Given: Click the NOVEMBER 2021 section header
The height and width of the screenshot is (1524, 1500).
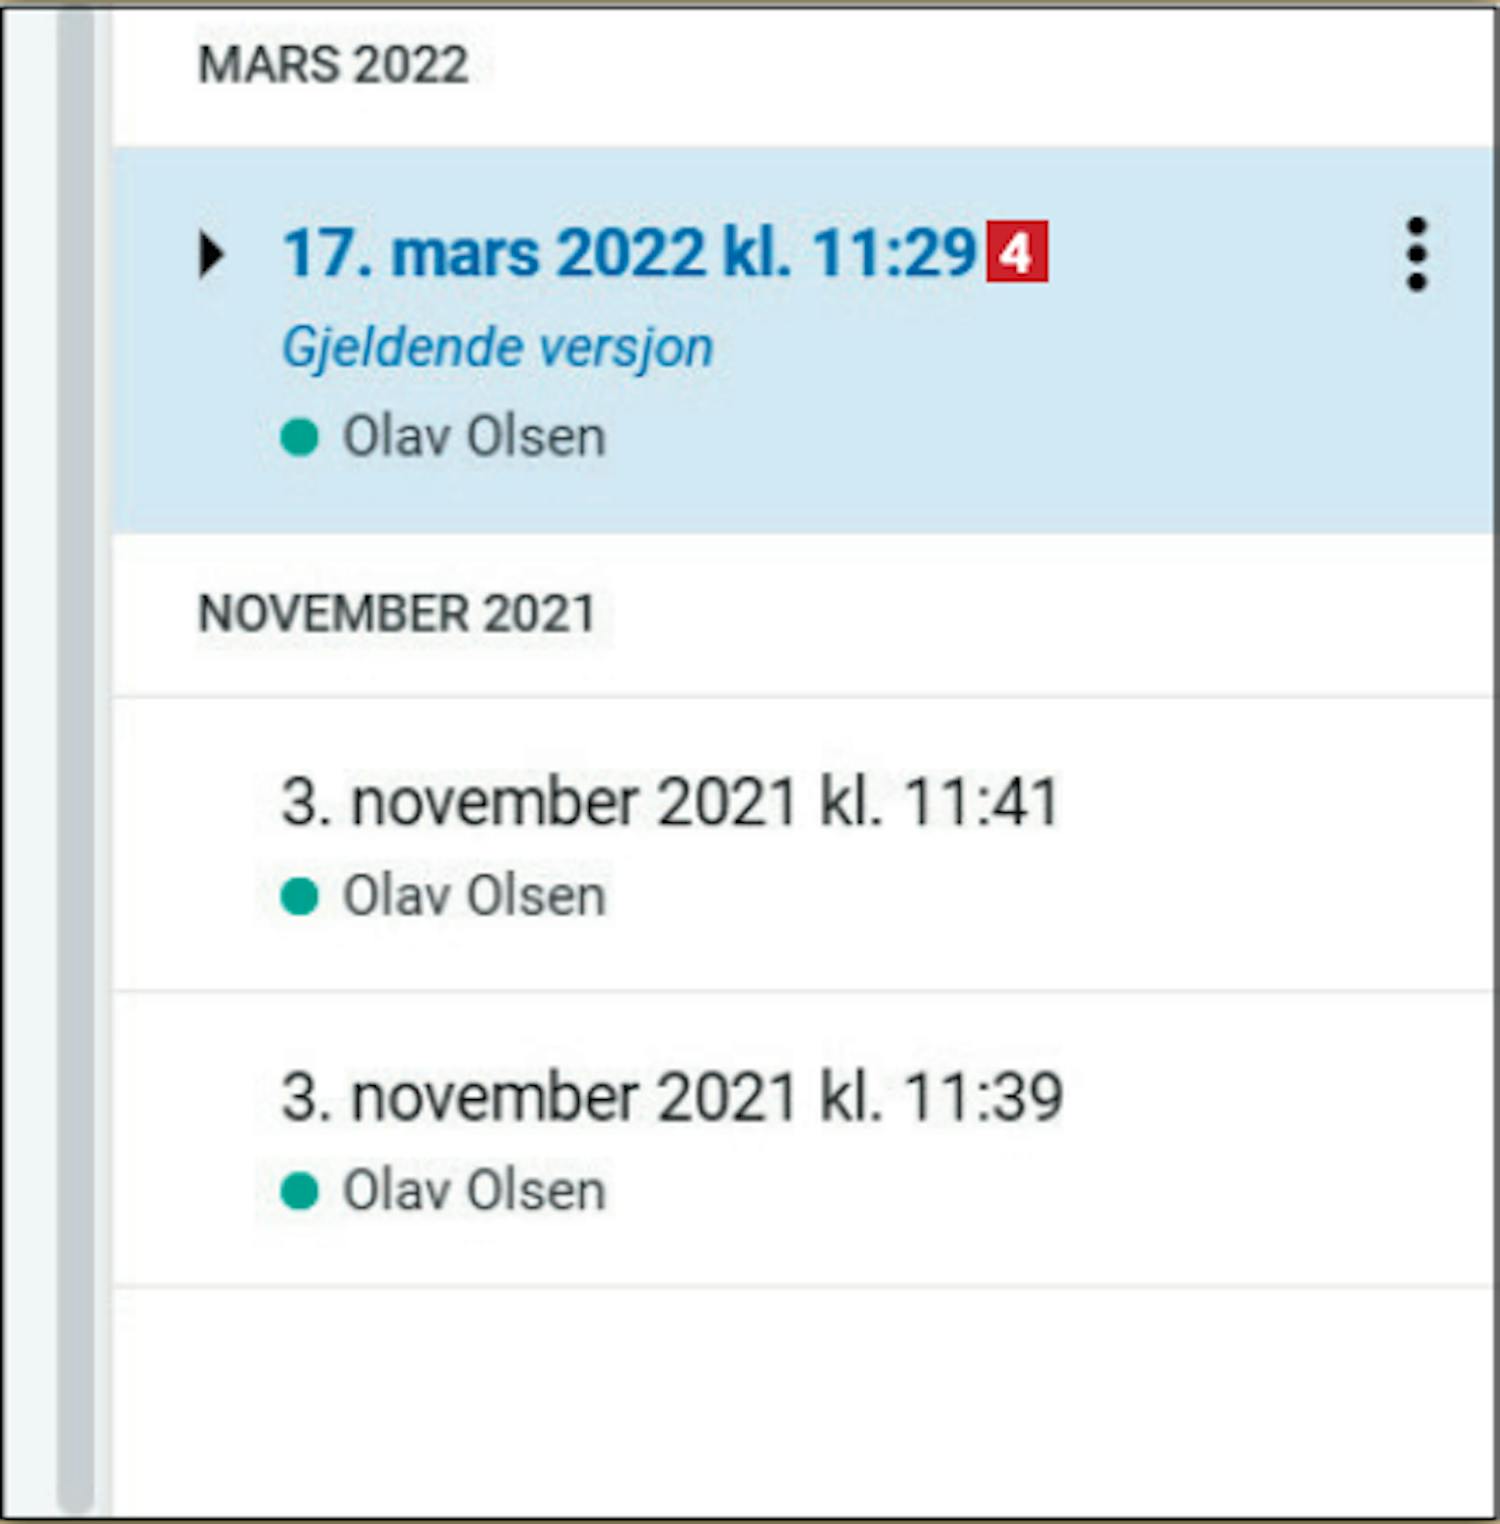Looking at the screenshot, I should click(x=397, y=613).
